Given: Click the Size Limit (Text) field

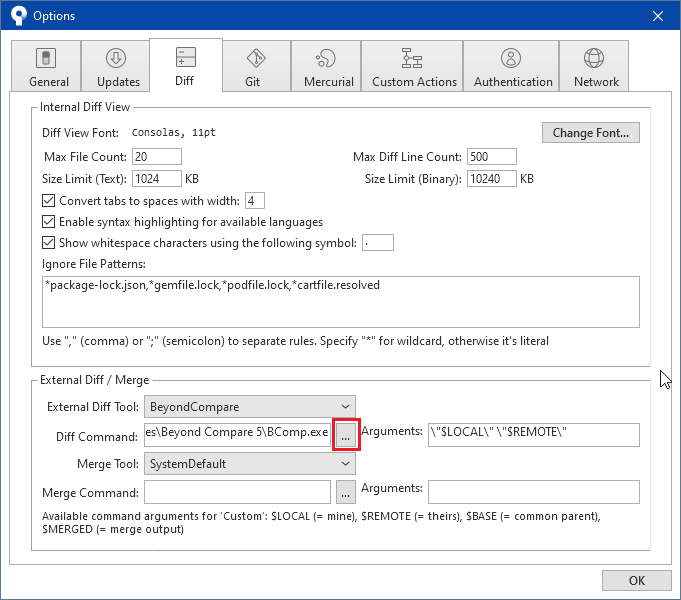Looking at the screenshot, I should click(157, 179).
